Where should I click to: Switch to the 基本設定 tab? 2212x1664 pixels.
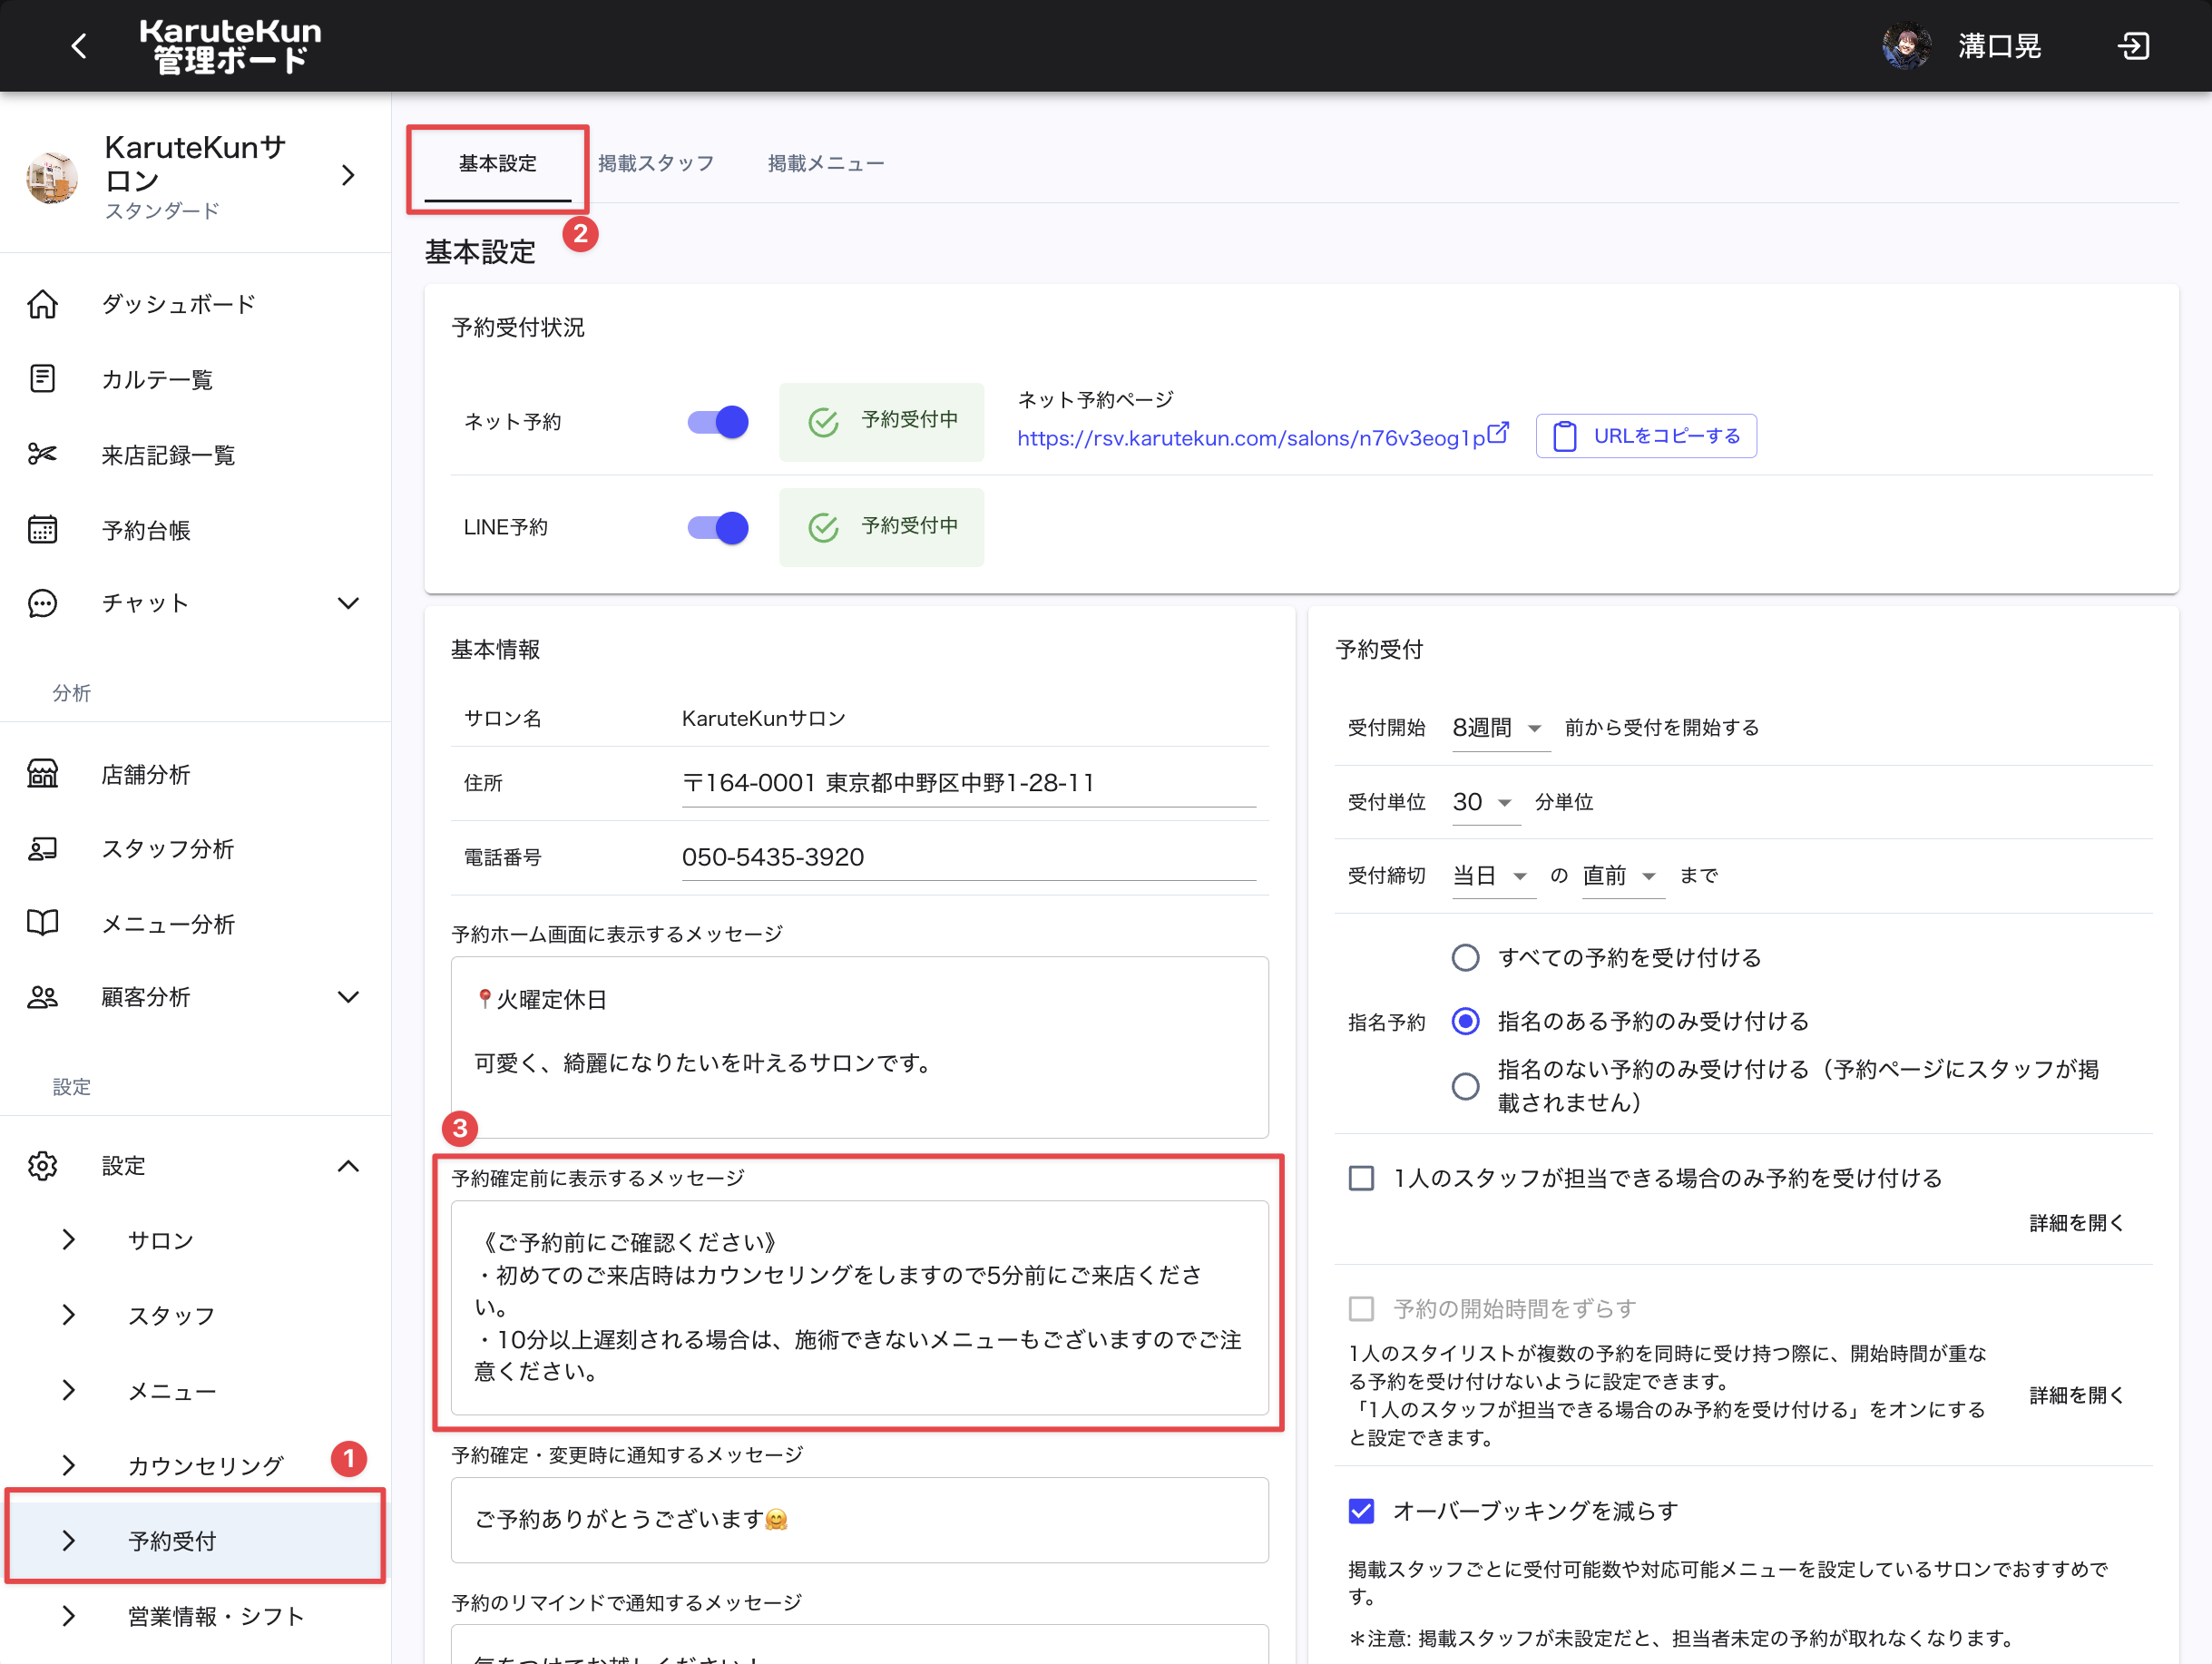(x=497, y=164)
